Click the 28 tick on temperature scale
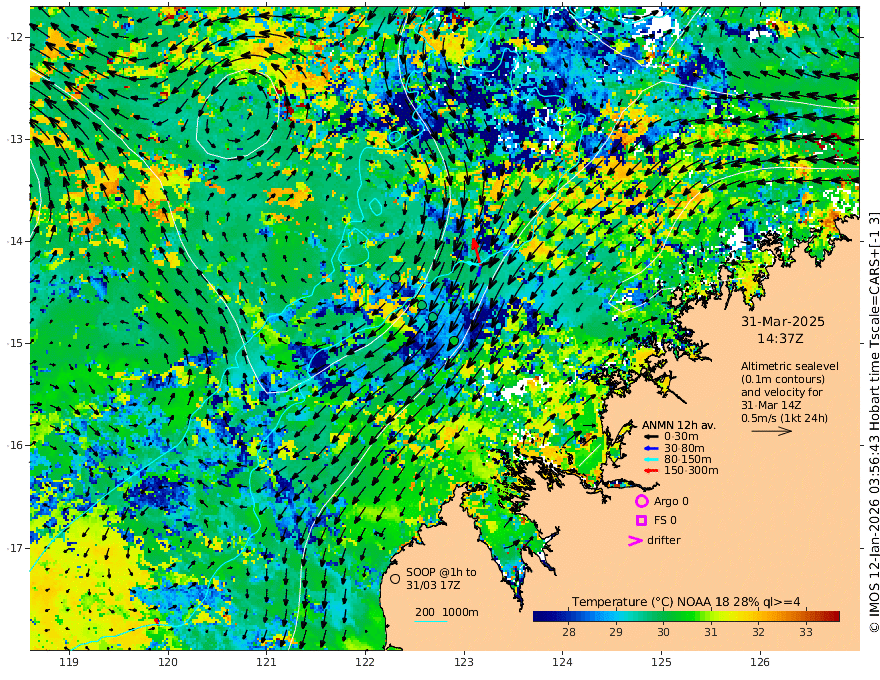The width and height of the screenshot is (880, 680). tap(569, 632)
